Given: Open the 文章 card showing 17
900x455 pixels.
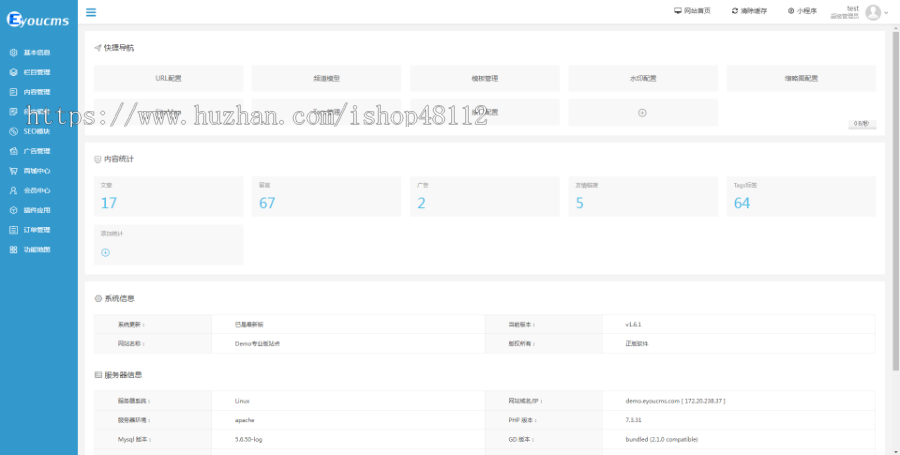Looking at the screenshot, I should (168, 196).
